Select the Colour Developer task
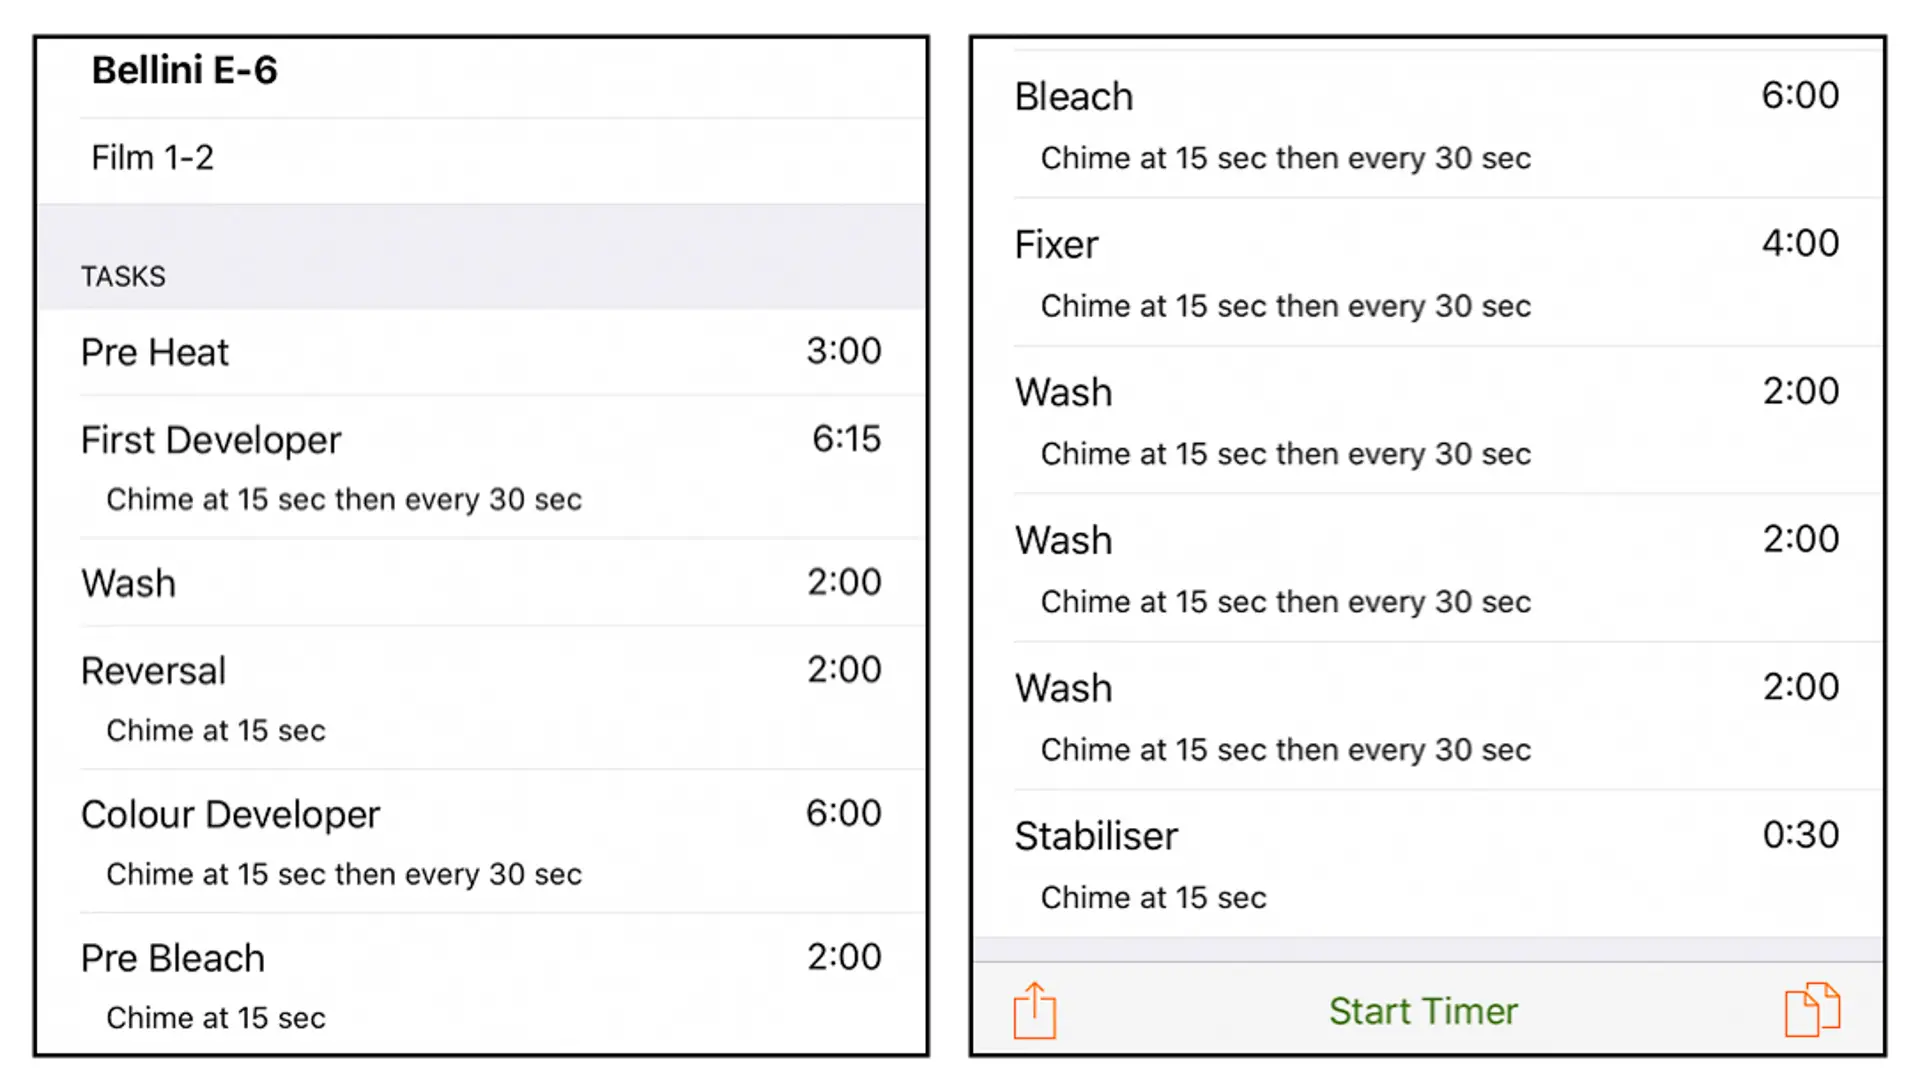 pos(481,841)
